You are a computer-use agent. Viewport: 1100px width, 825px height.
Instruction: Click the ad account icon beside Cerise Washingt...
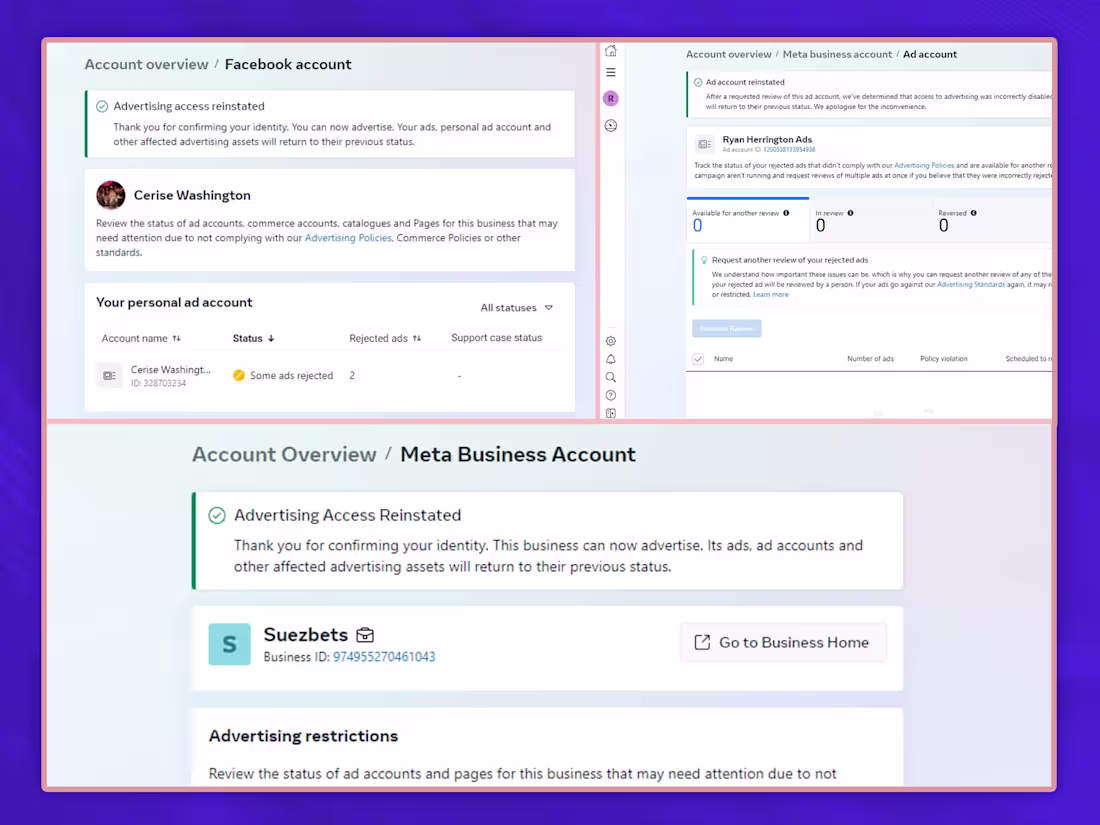click(109, 376)
